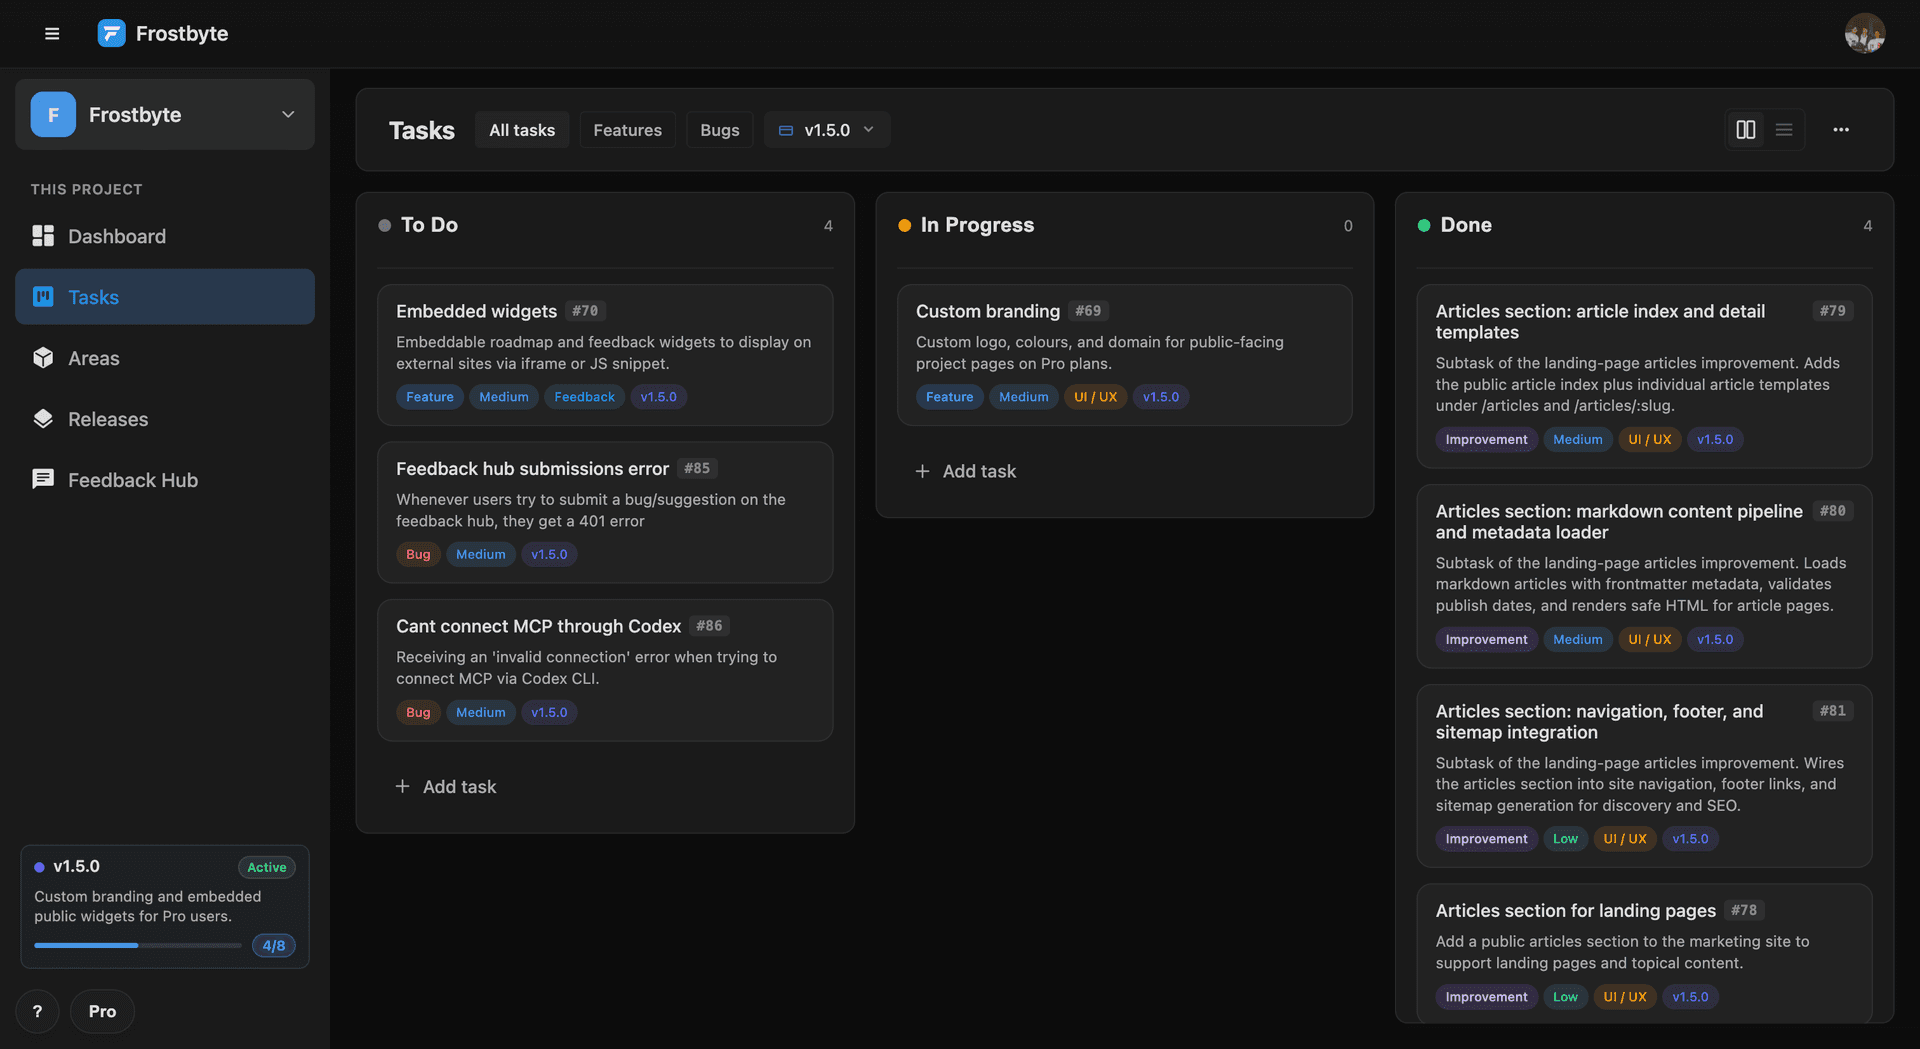Open the article index and detail templates task
Screen dimensions: 1920x1049
(x=1644, y=376)
